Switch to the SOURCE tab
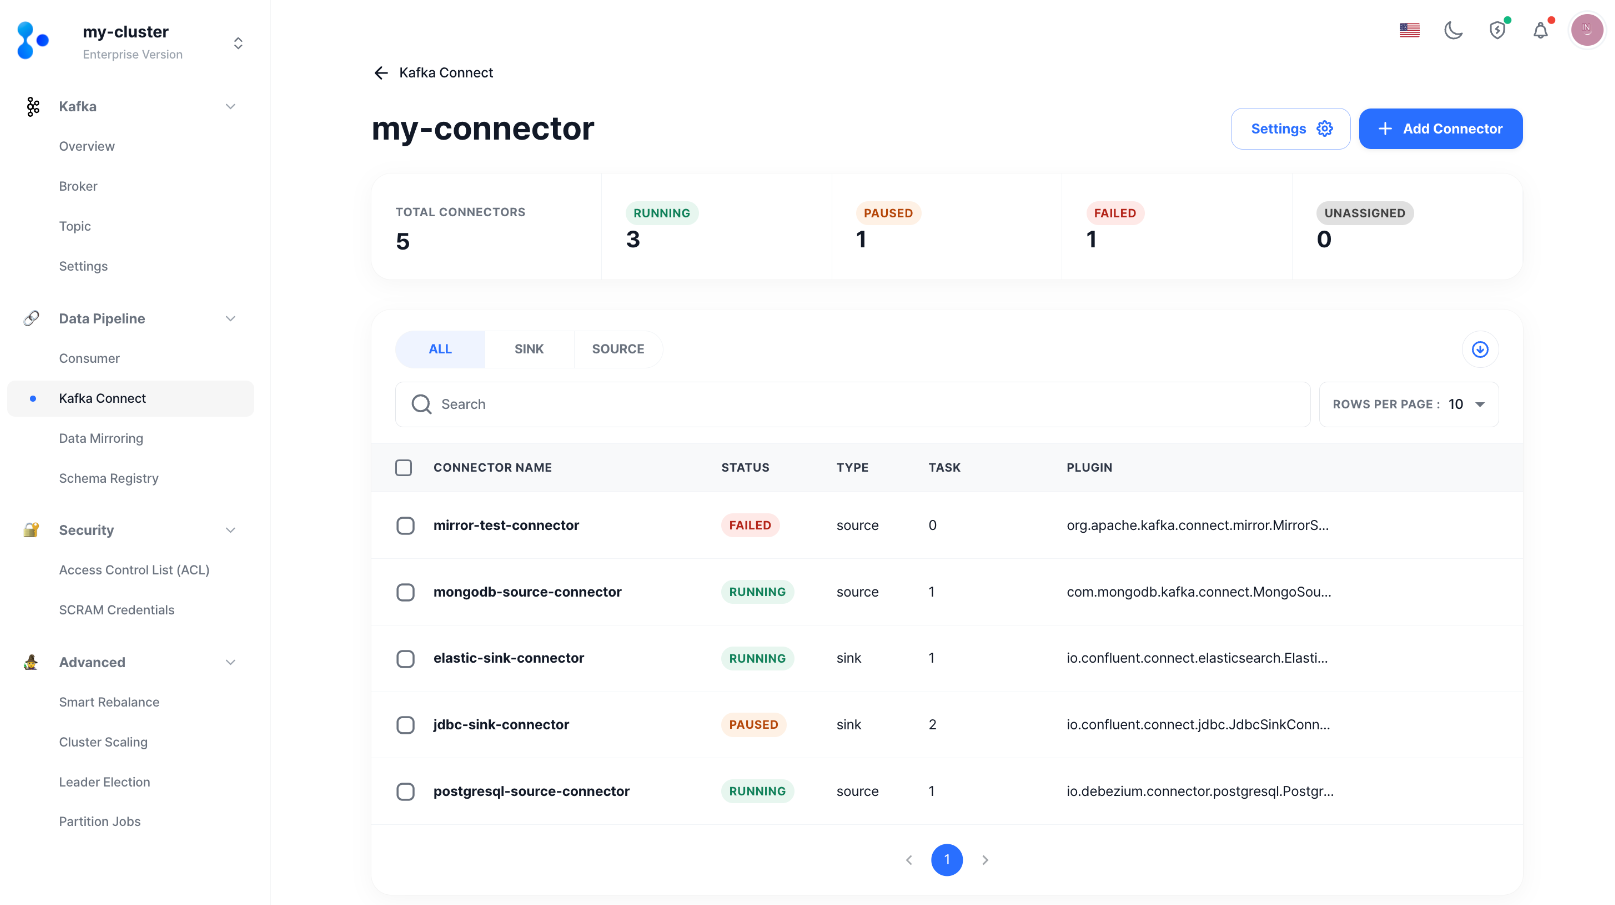 coord(618,349)
